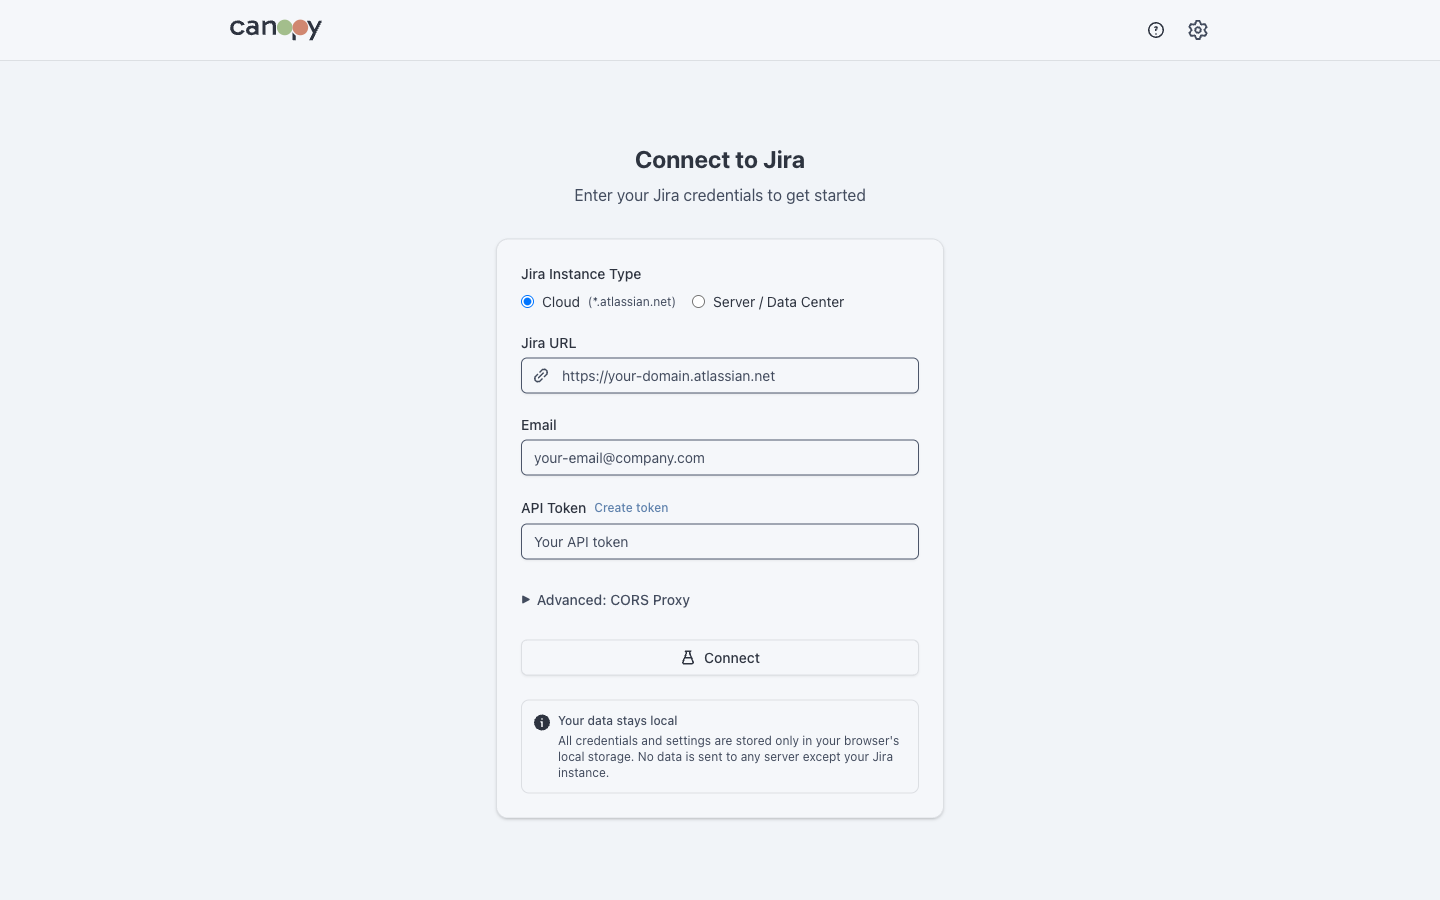The image size is (1440, 900).
Task: Click the 'Your data stays local' notice box
Action: tap(719, 746)
